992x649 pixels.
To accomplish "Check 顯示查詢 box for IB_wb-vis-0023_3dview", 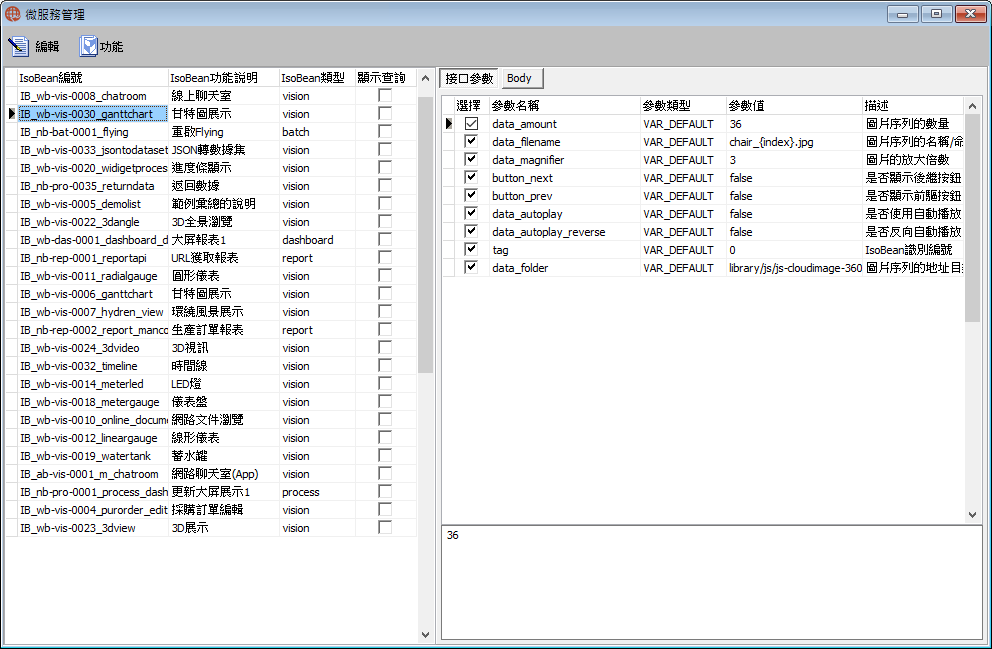I will (385, 528).
